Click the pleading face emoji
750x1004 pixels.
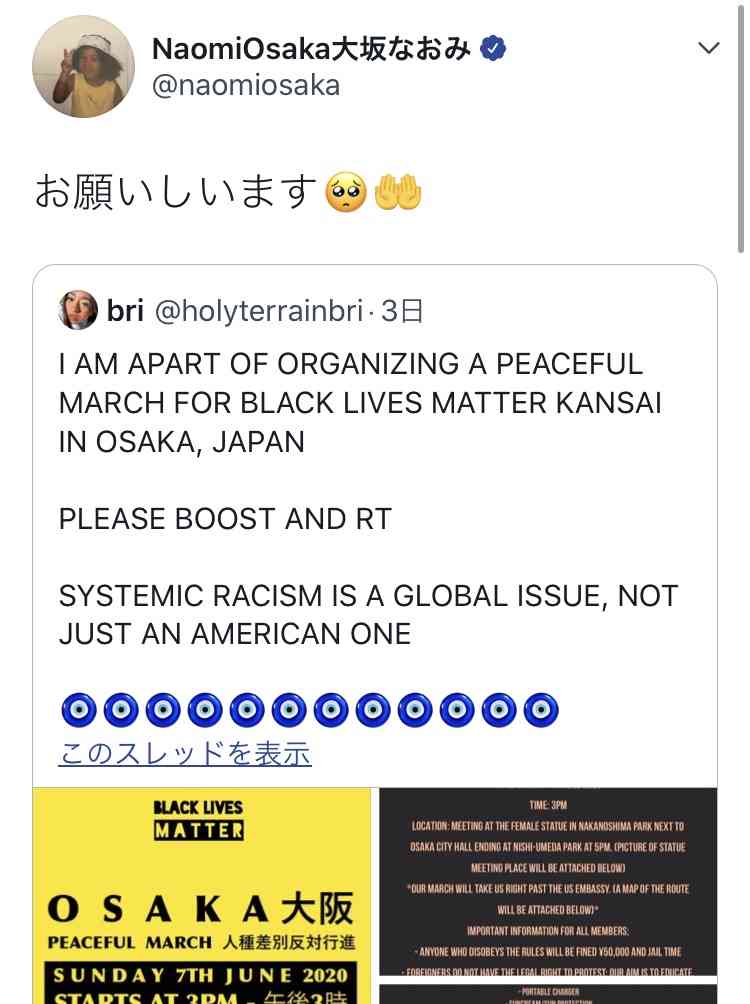tap(346, 192)
